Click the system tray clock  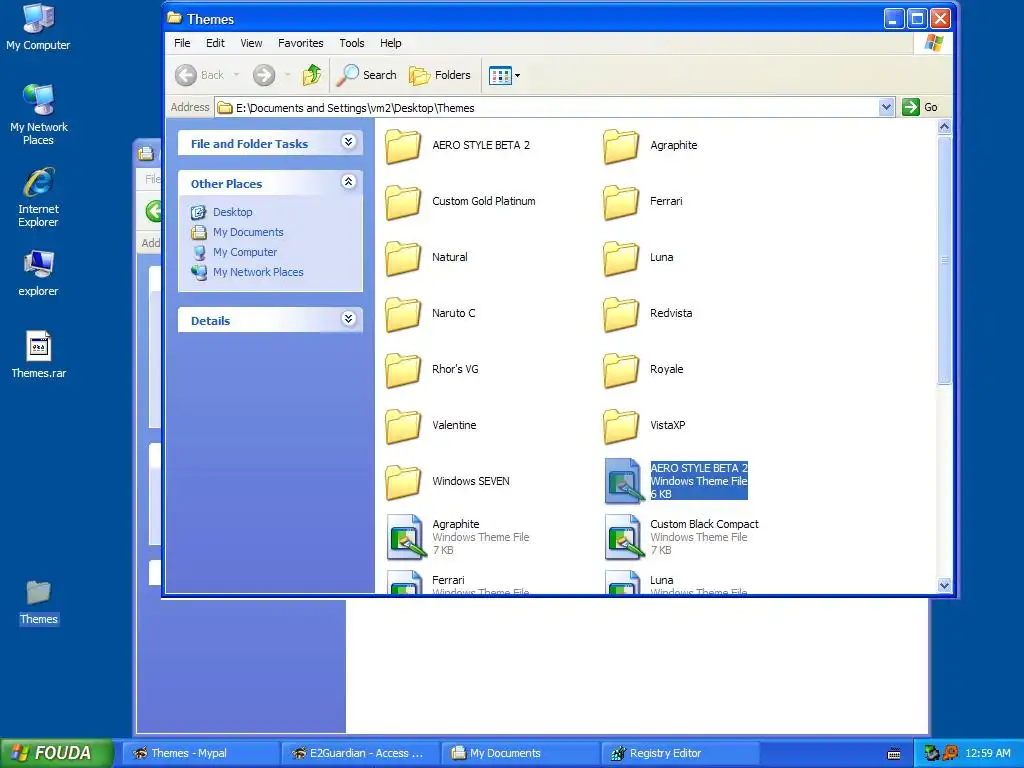[x=987, y=753]
